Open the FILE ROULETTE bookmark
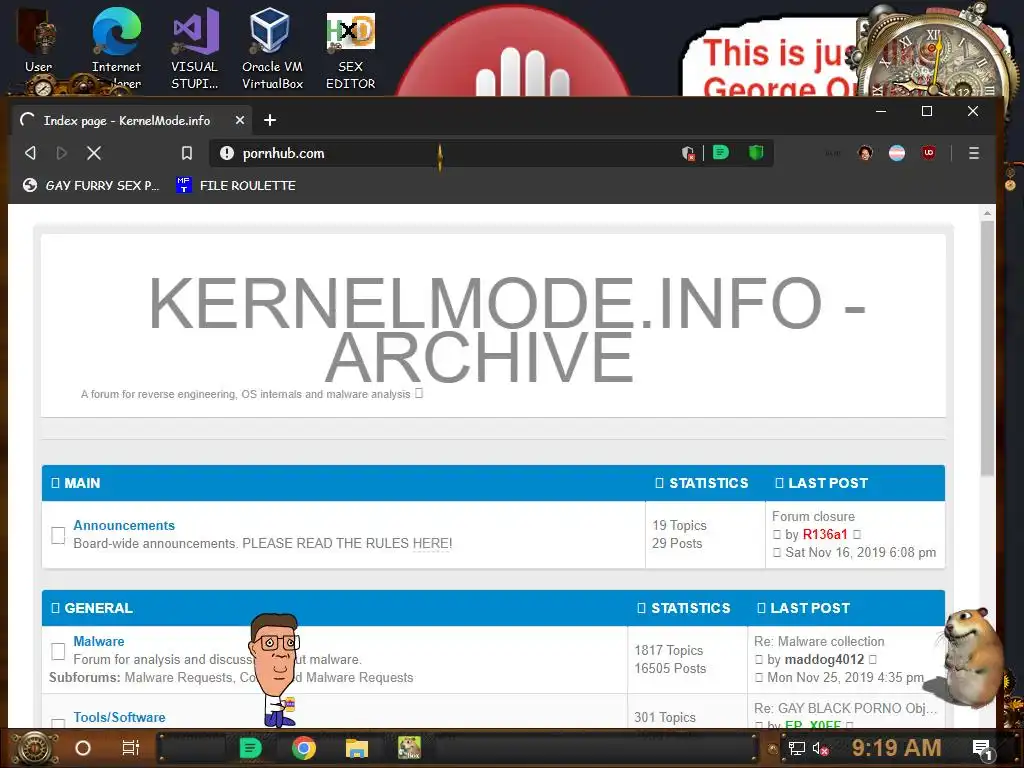Image resolution: width=1024 pixels, height=768 pixels. (236, 185)
